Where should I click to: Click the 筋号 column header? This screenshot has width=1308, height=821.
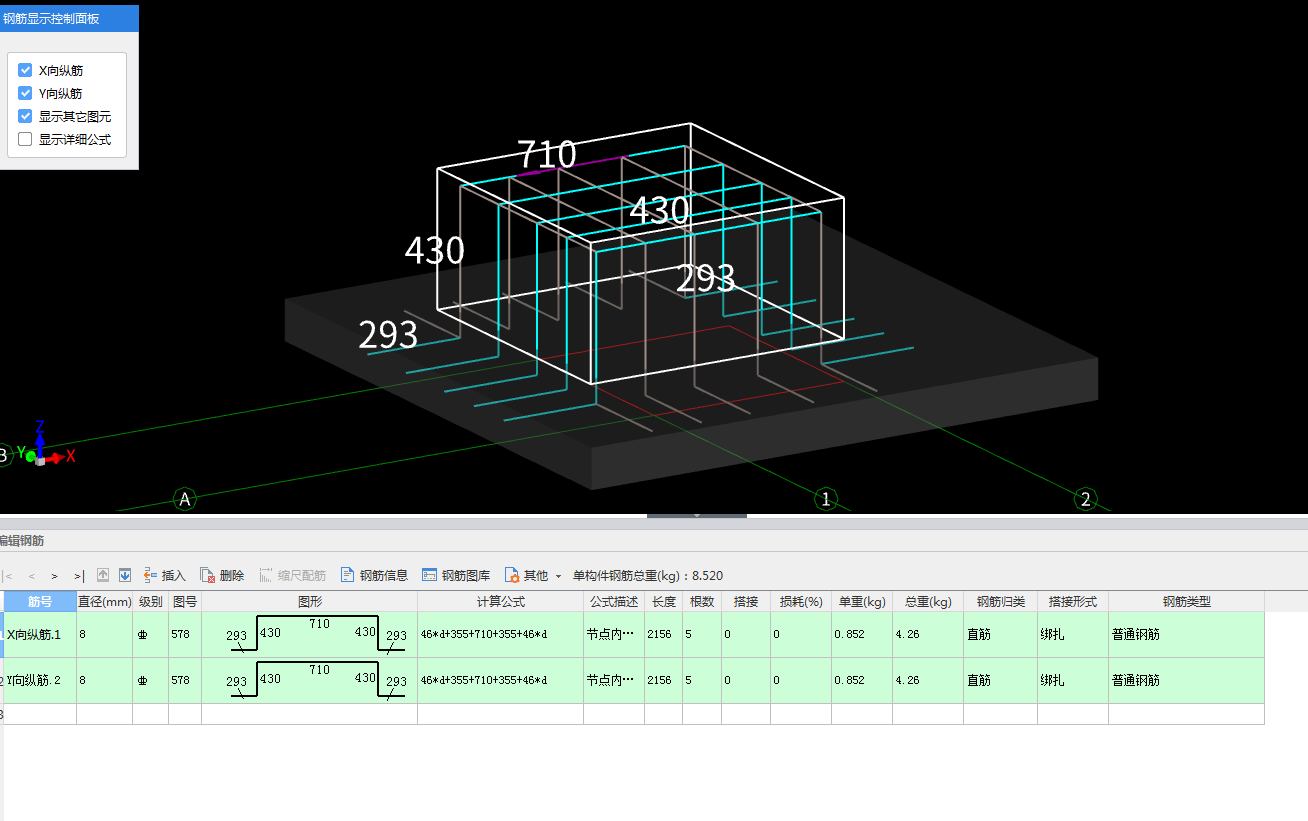40,601
